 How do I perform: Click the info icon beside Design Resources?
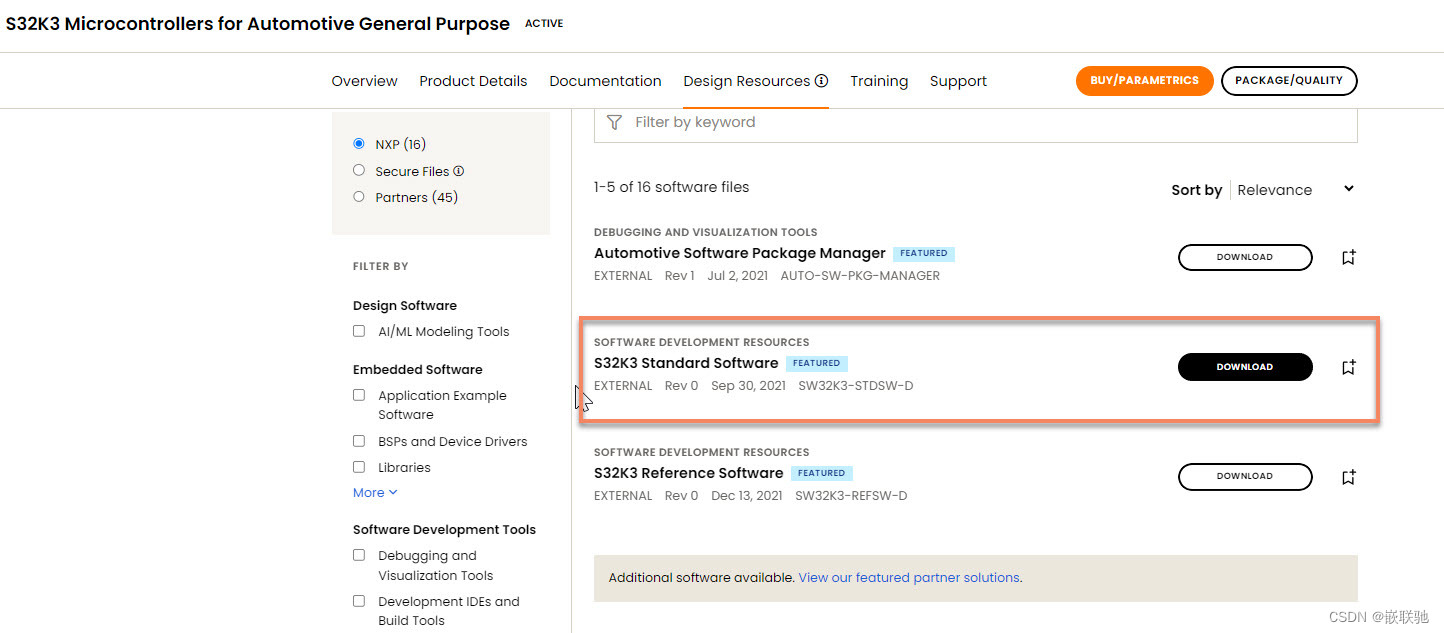pos(821,81)
